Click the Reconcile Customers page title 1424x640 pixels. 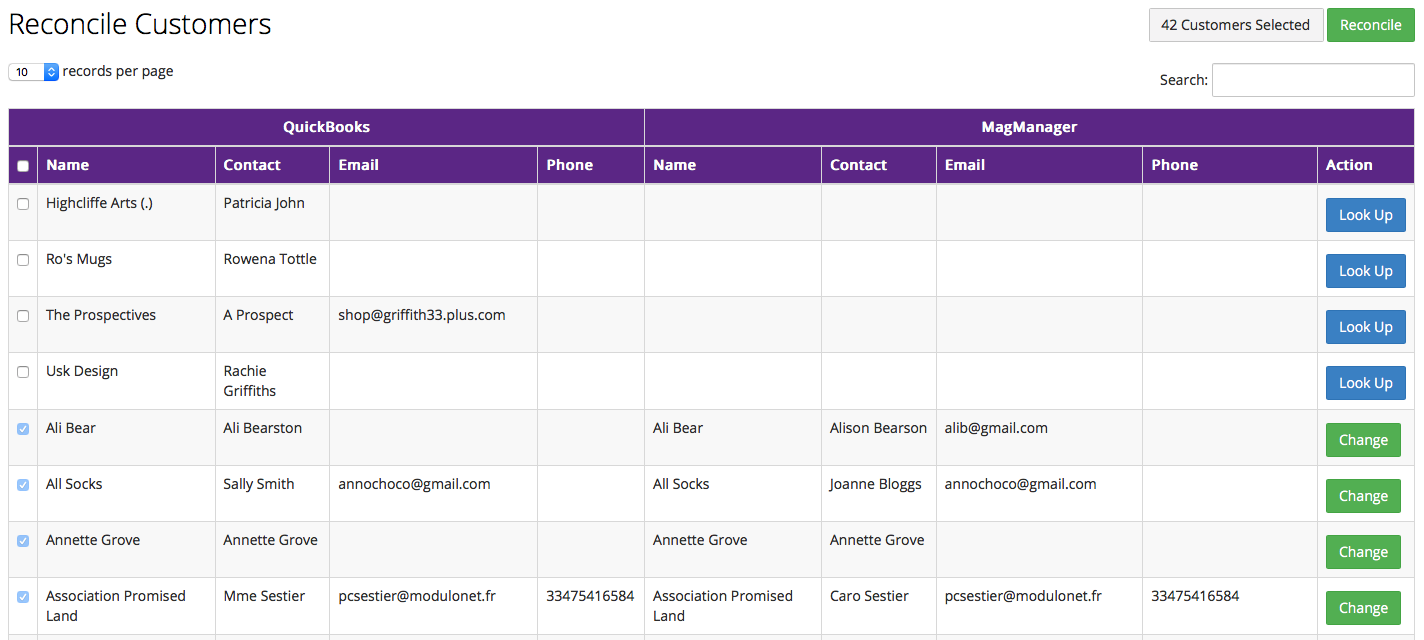[x=140, y=24]
